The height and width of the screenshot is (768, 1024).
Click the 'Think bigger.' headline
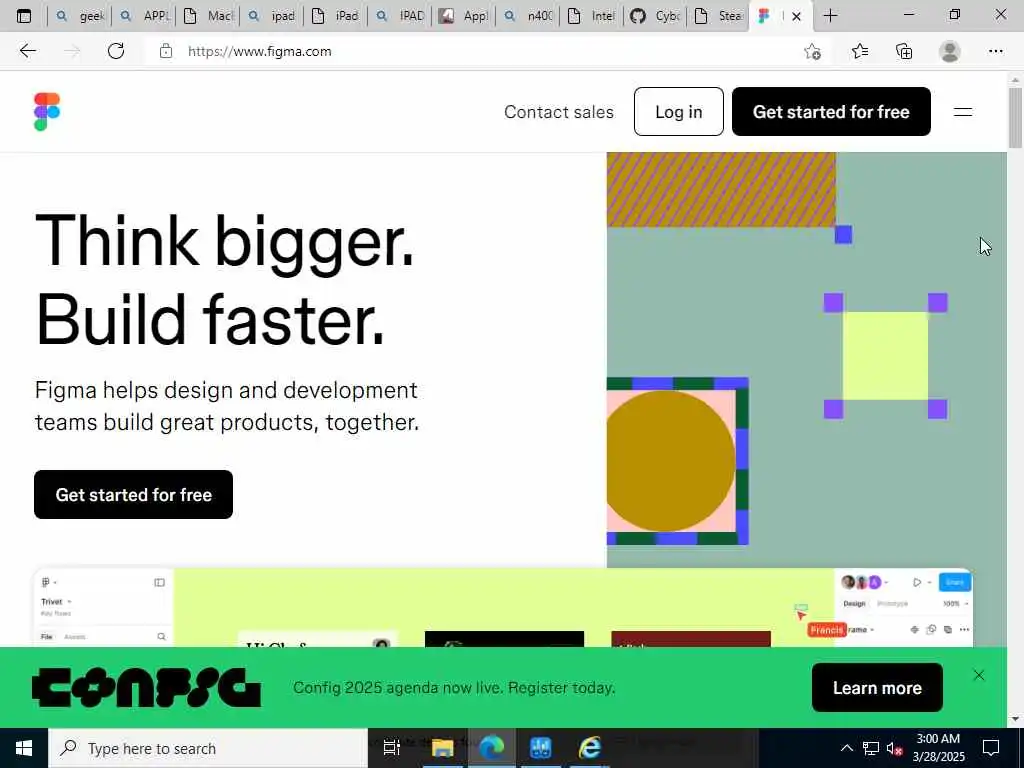(x=224, y=242)
